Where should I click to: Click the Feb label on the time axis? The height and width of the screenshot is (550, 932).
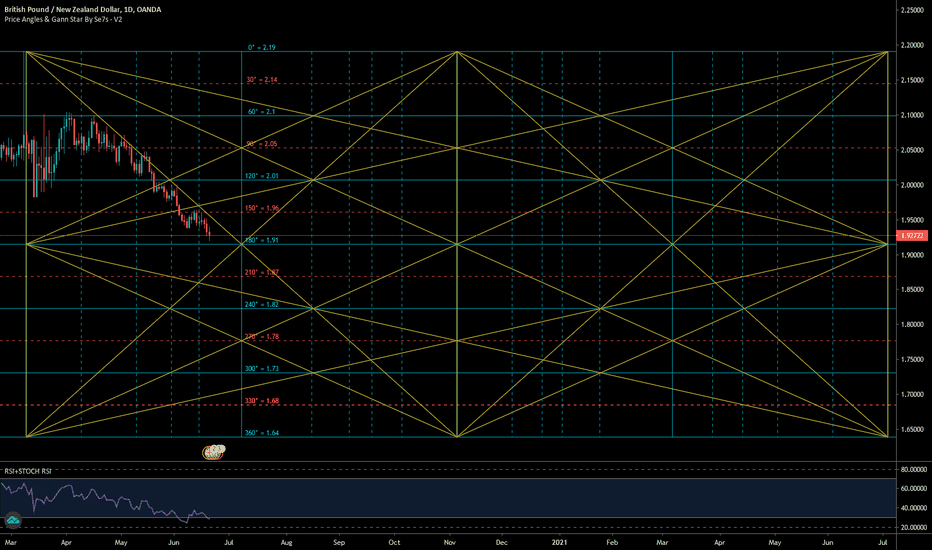(x=612, y=542)
